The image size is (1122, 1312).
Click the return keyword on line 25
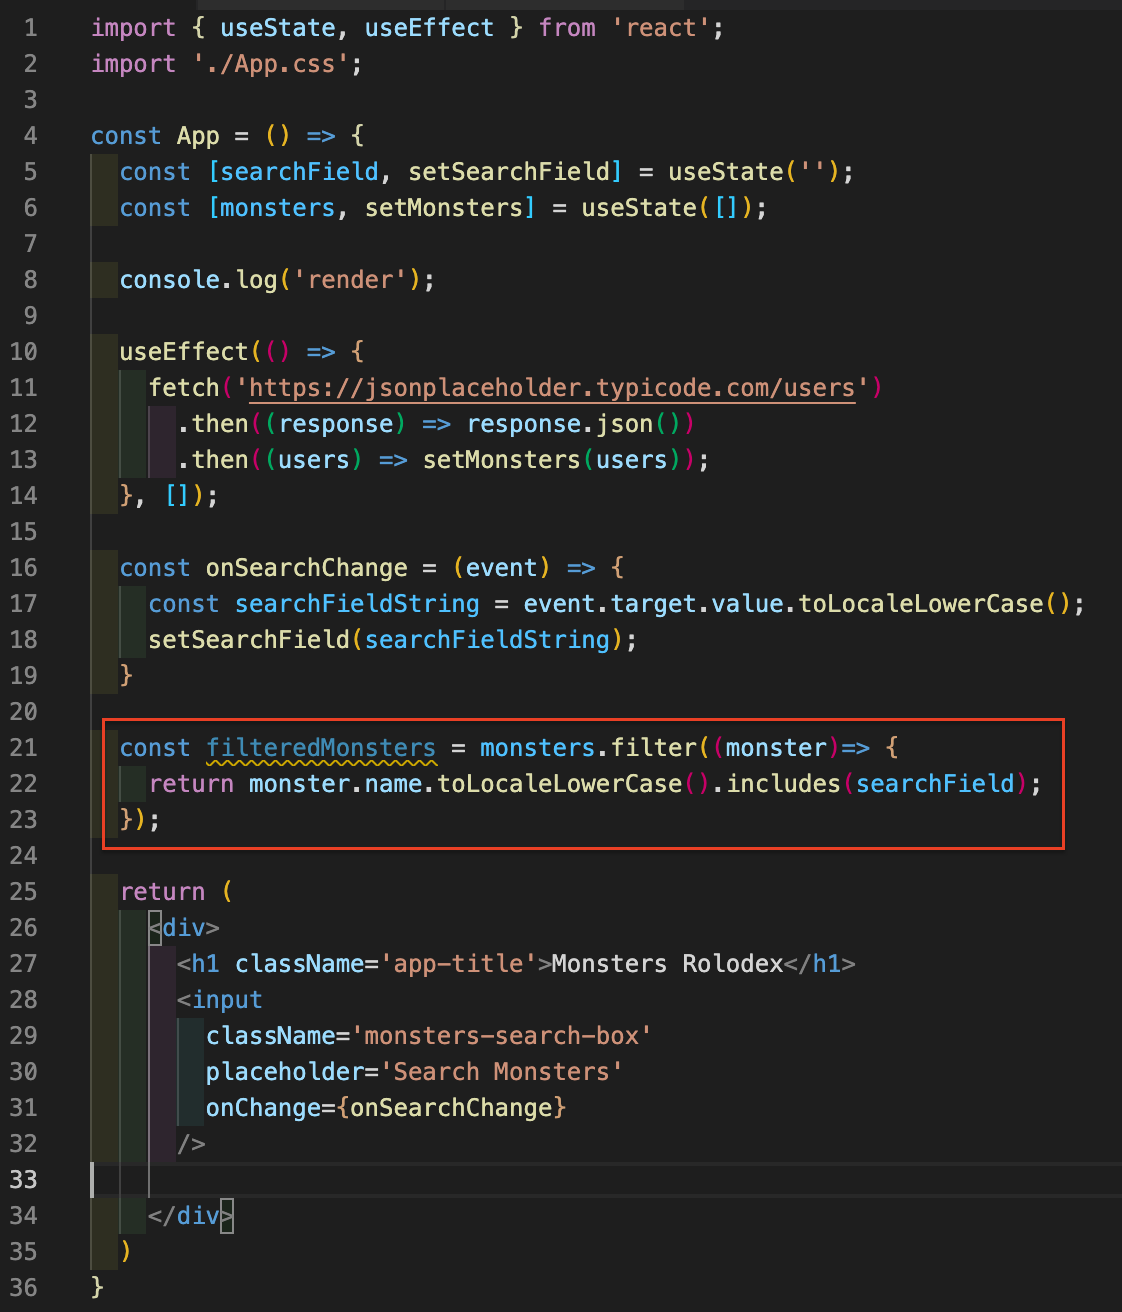(x=162, y=892)
